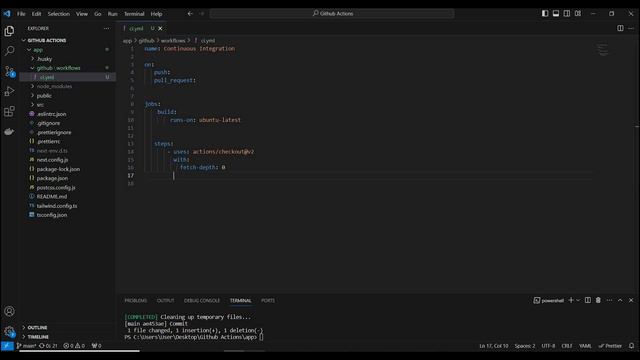Switch to the Debug Console tab
Viewport: 640px width, 360px height.
tap(202, 300)
